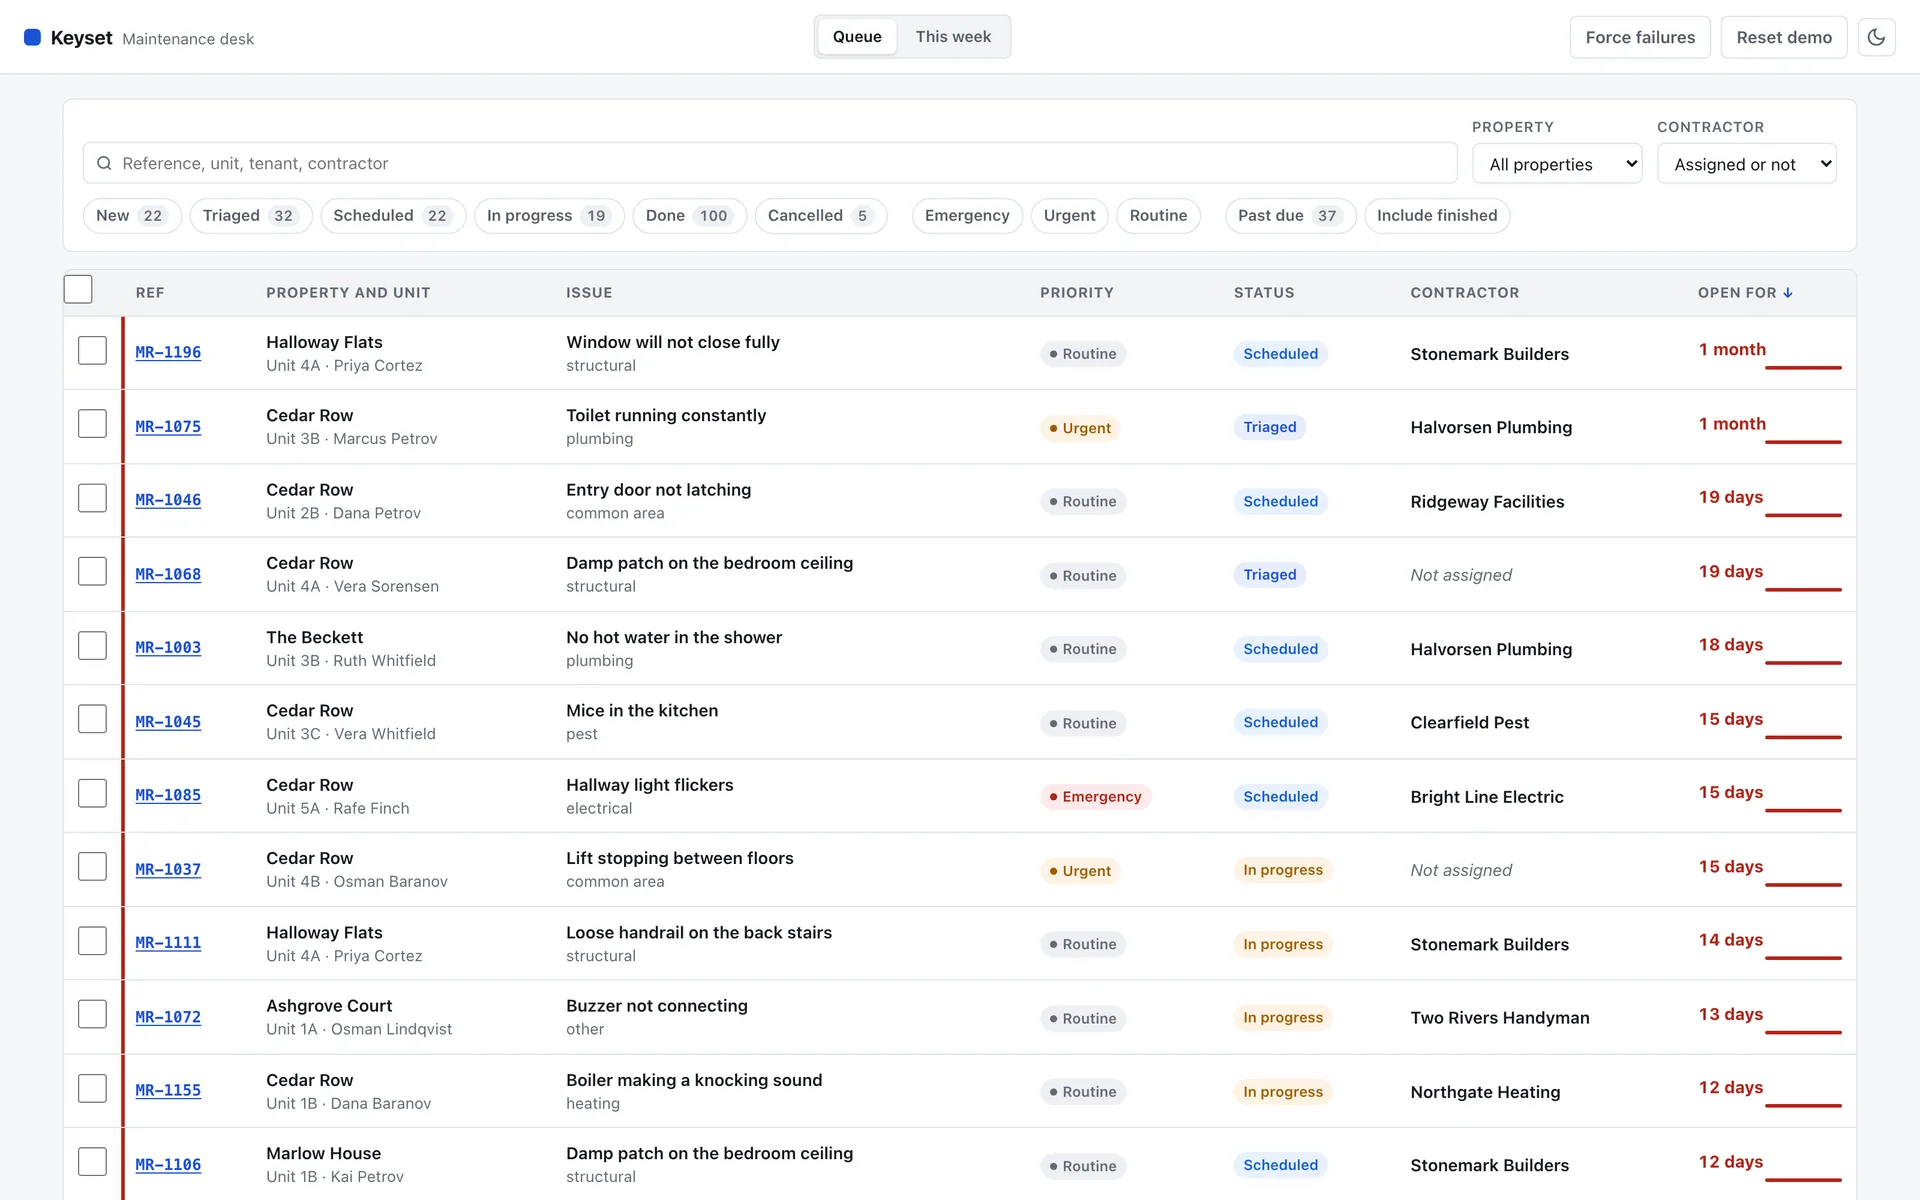This screenshot has width=1920, height=1200.
Task: Open request MR-1196 link
Action: (168, 352)
